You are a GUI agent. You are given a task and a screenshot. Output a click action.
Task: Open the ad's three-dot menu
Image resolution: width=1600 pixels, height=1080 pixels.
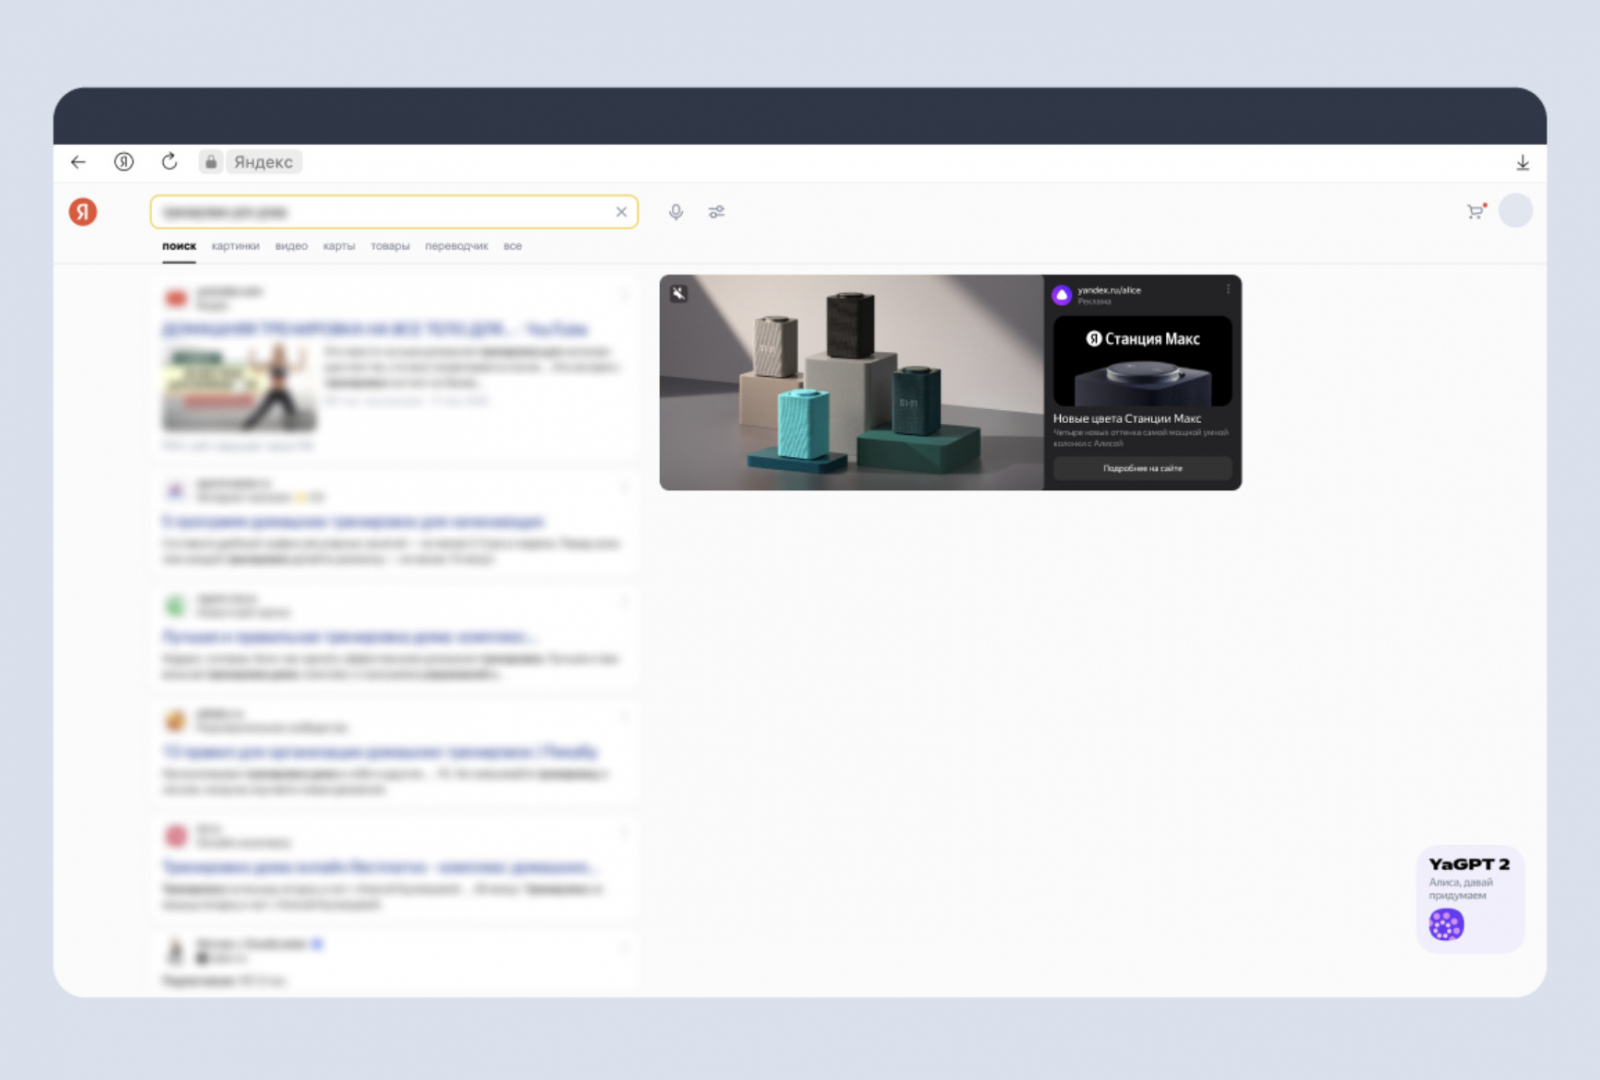tap(1228, 290)
